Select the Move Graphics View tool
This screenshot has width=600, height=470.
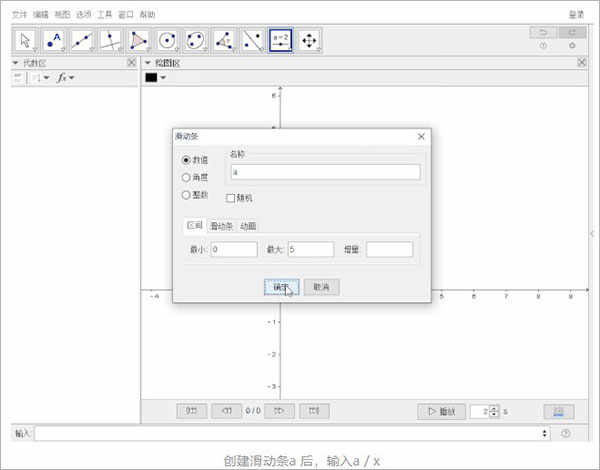(309, 40)
